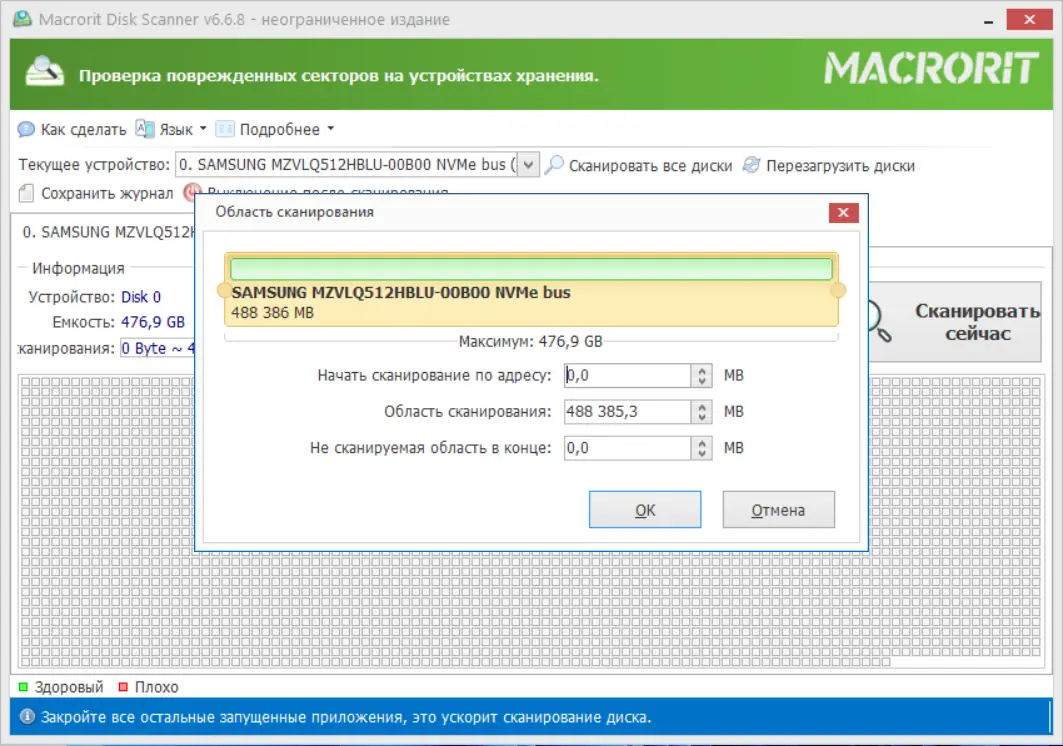Click the right handle of disk range slider

tap(839, 290)
